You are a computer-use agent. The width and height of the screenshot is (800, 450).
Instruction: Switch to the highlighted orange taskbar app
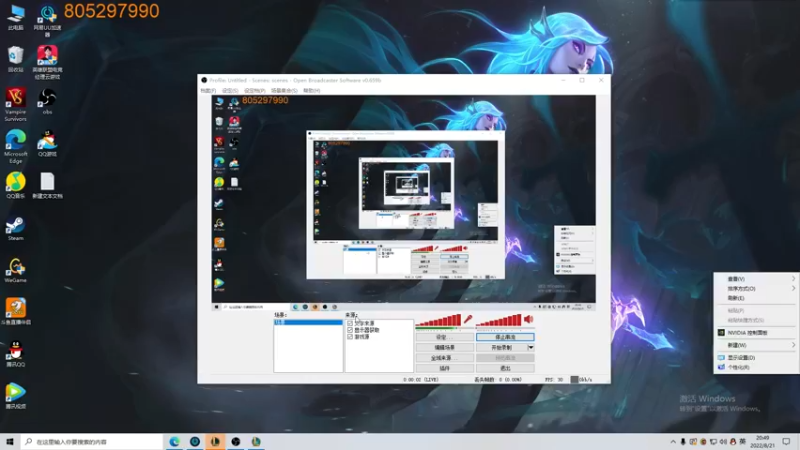pyautogui.click(x=215, y=441)
